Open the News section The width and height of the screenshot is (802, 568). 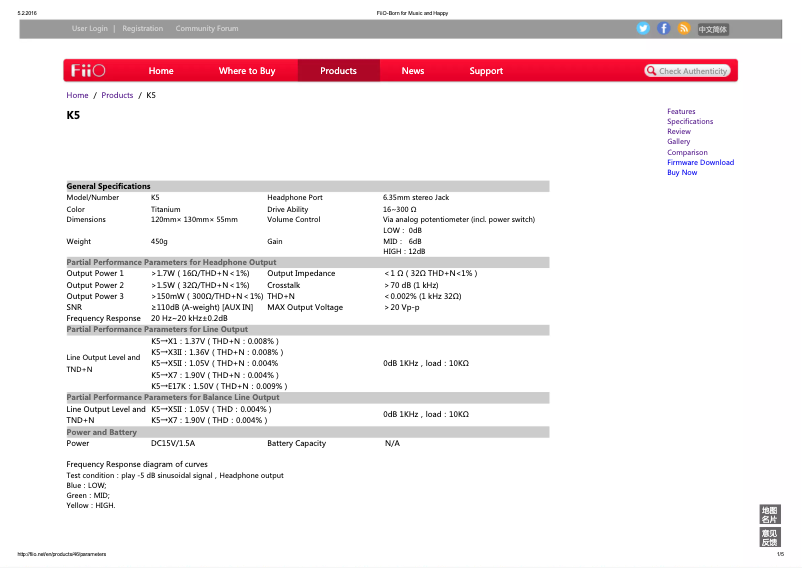(413, 71)
